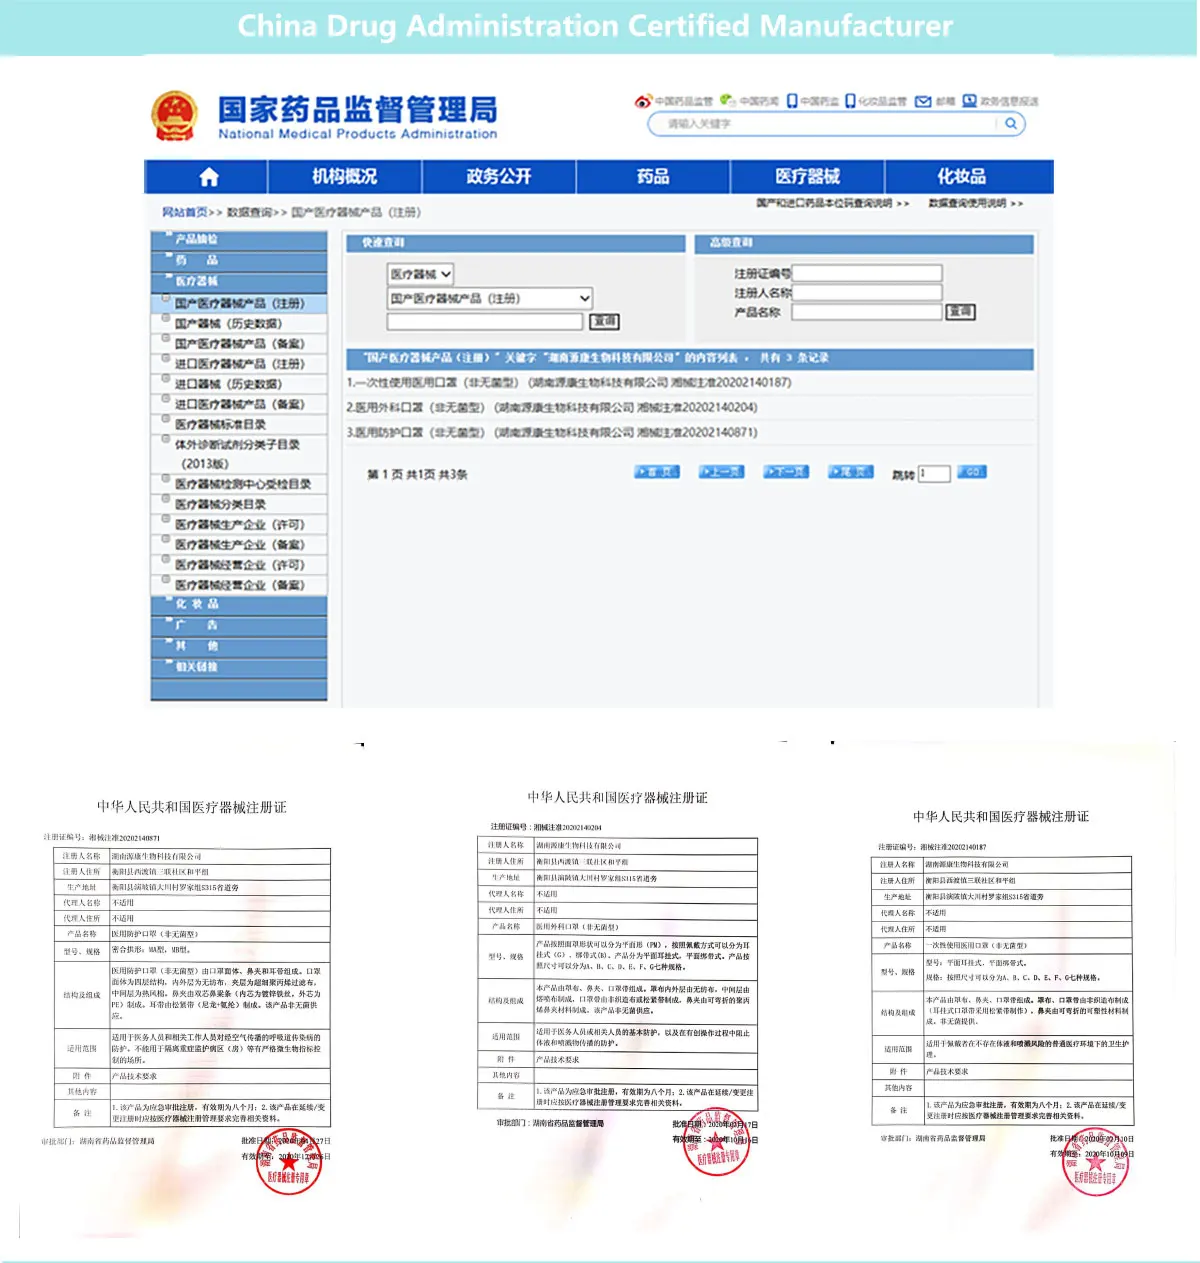Viewport: 1200px width, 1263px height.
Task: Click the 产品名称 input field
Action: click(867, 312)
